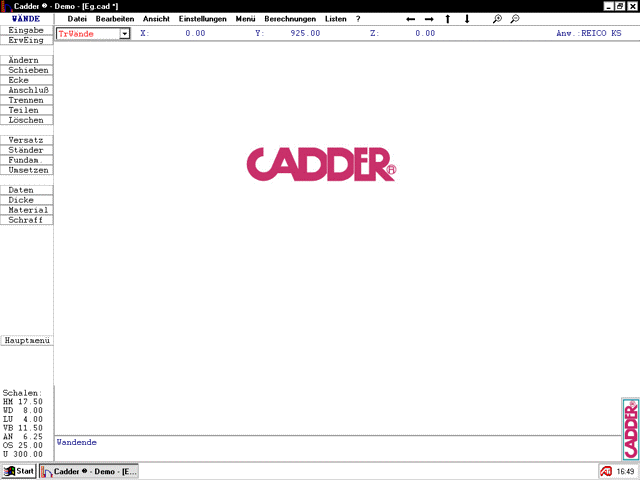Click the Schraff button
This screenshot has width=640, height=480.
(27, 220)
